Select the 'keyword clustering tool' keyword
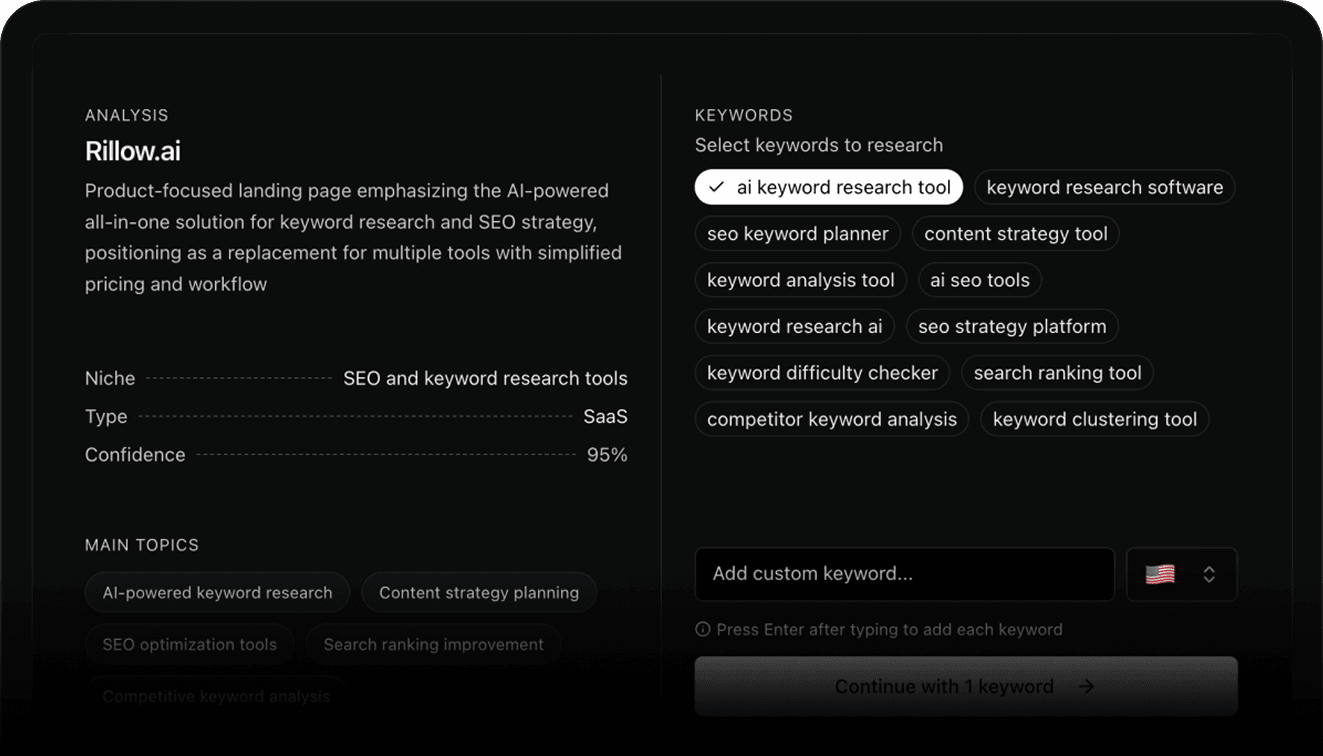1323x756 pixels. (x=1094, y=419)
